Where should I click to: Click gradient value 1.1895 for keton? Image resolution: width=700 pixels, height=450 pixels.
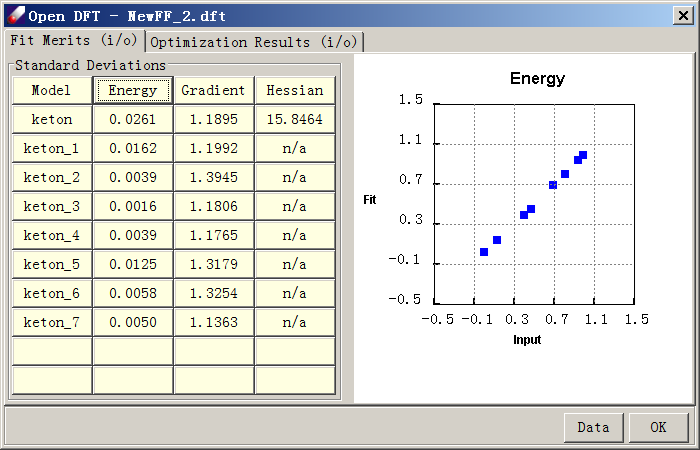coord(214,119)
